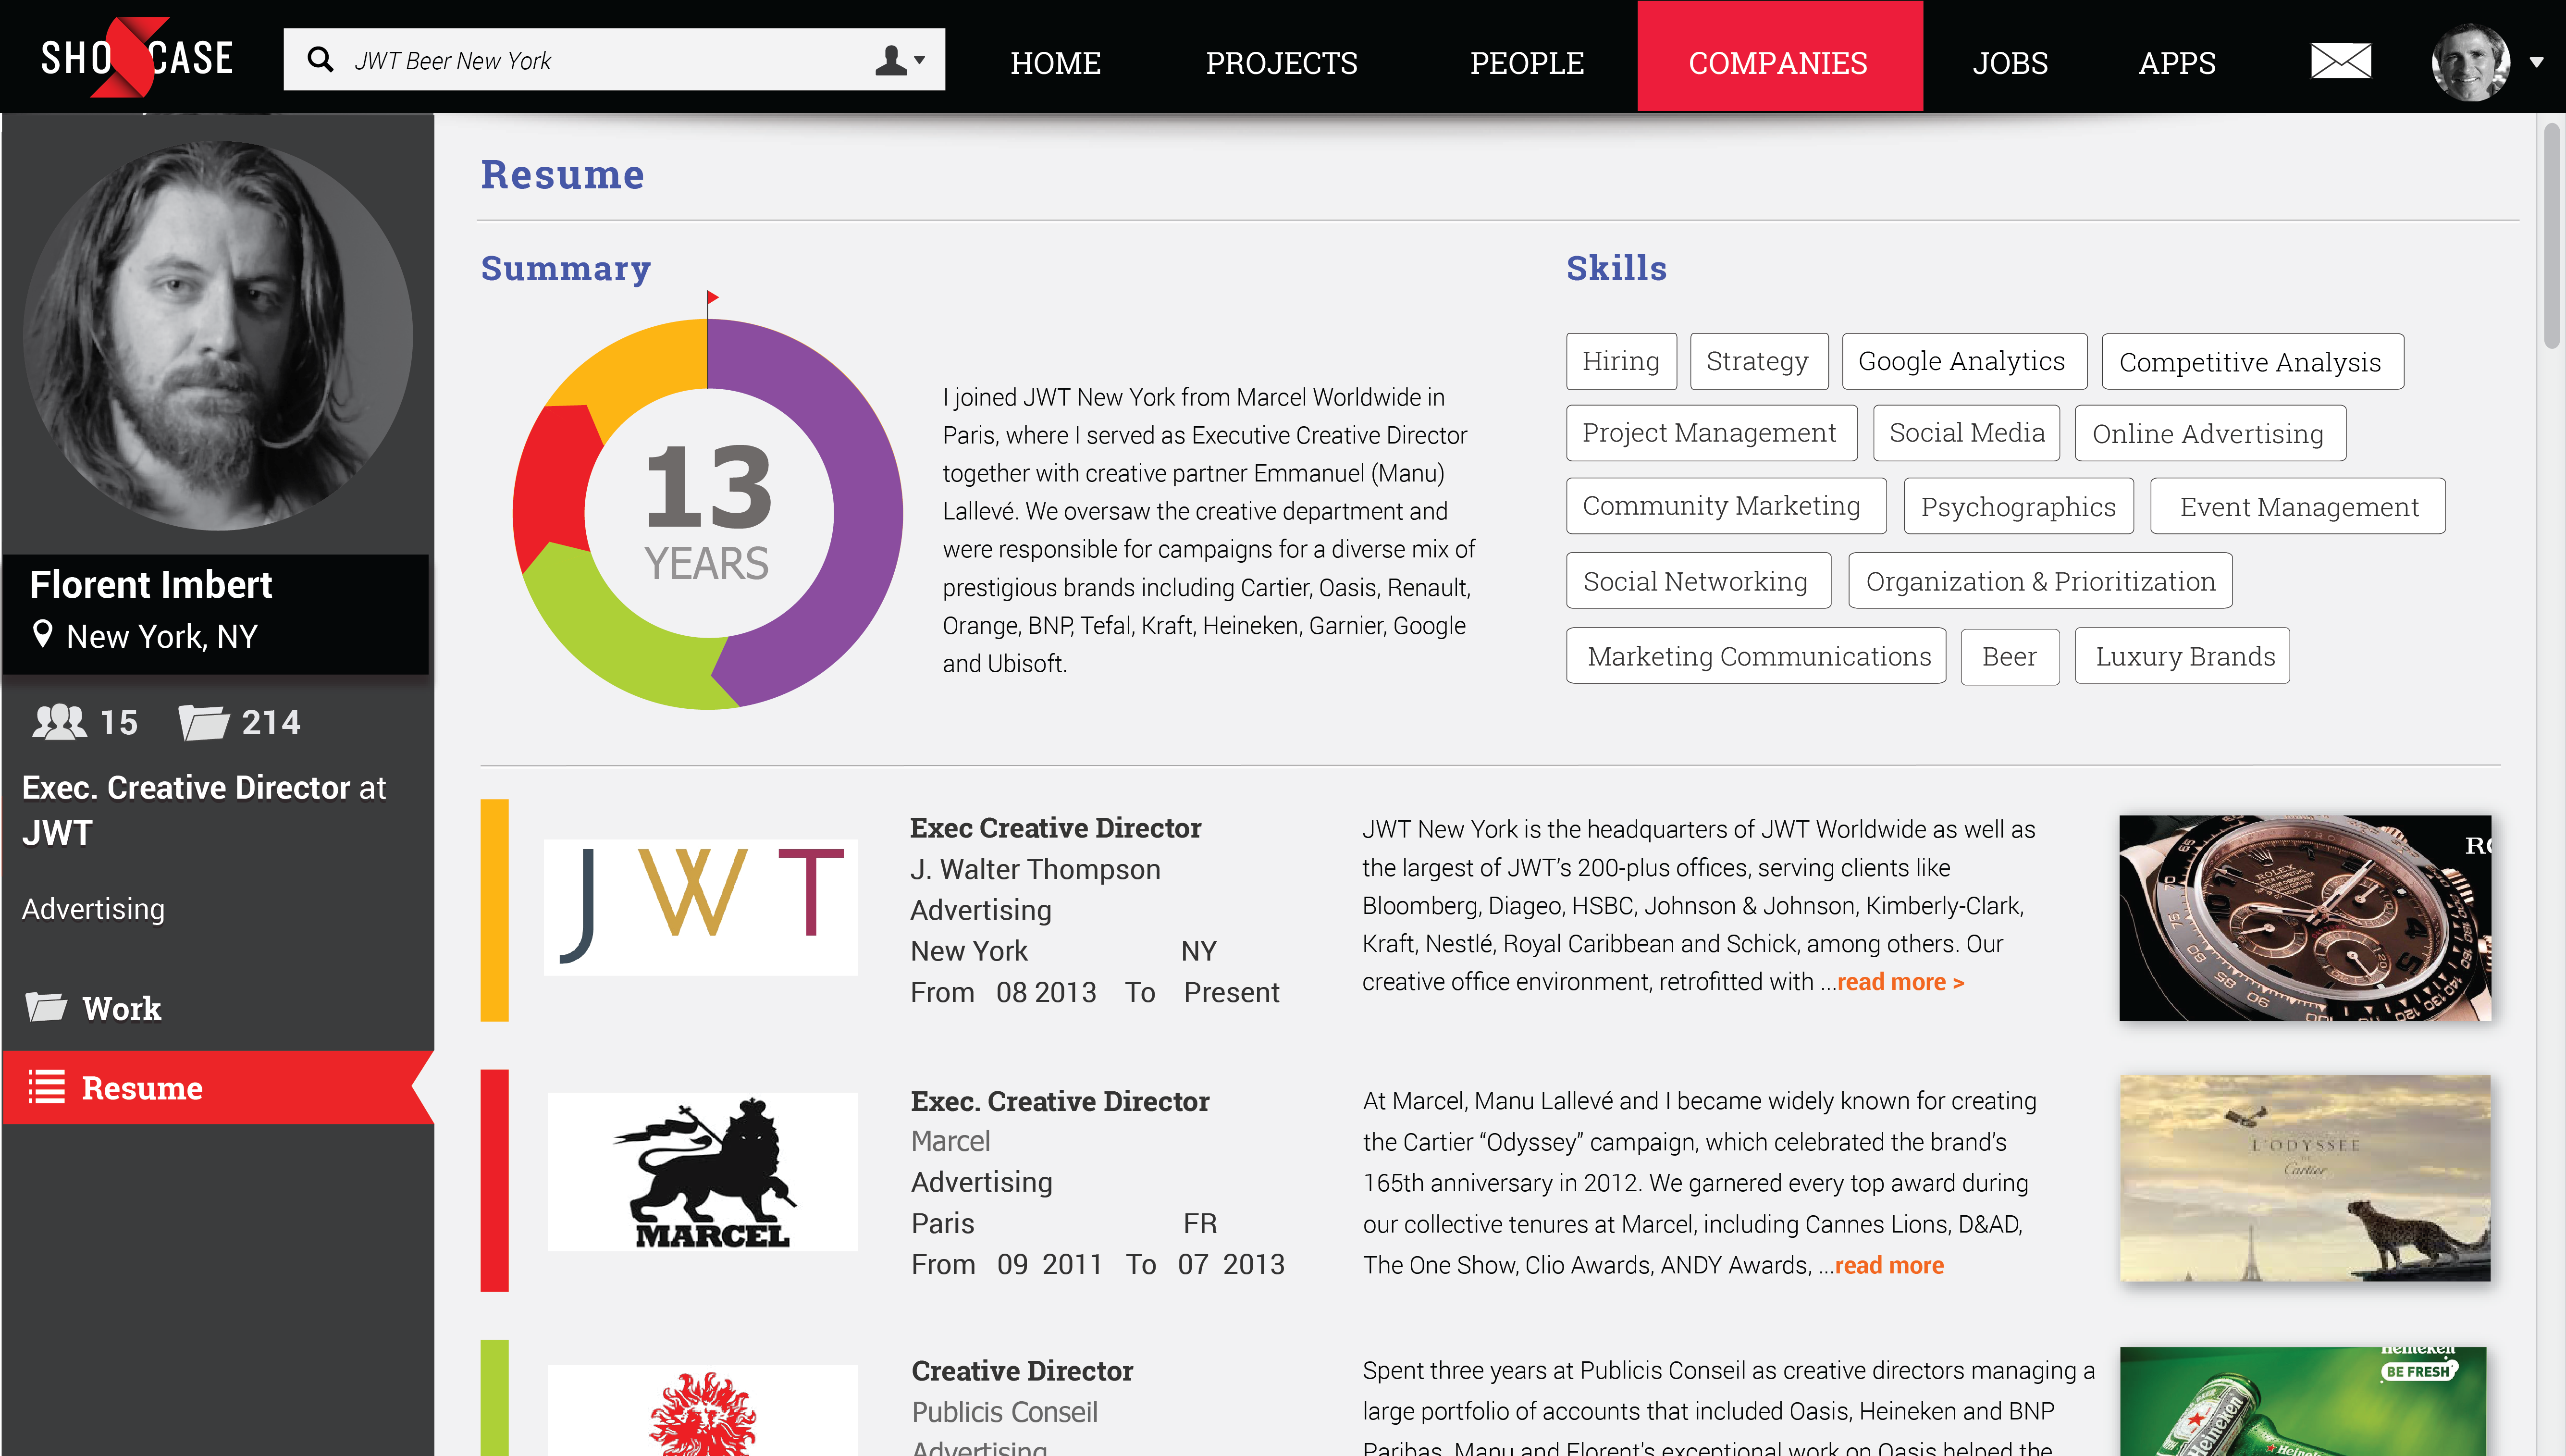Image resolution: width=2566 pixels, height=1456 pixels.
Task: Select the Resume sidebar item
Action: point(218,1087)
